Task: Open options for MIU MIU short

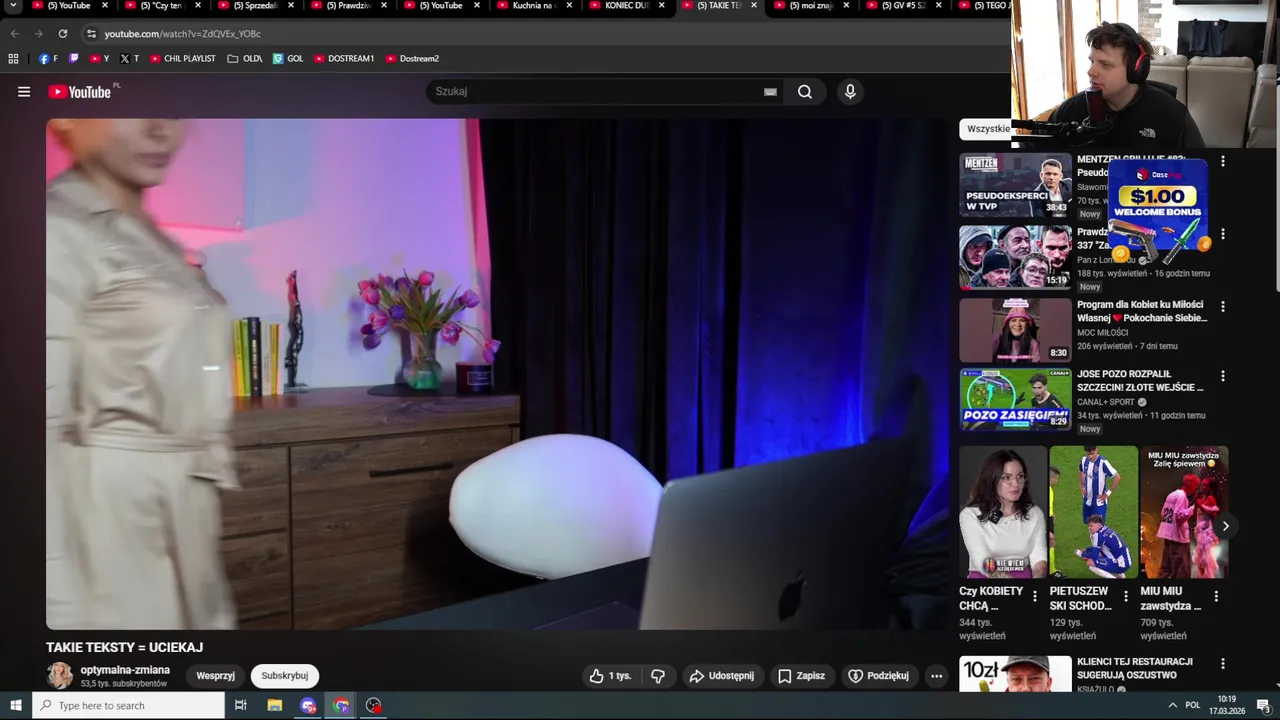Action: pos(1216,596)
